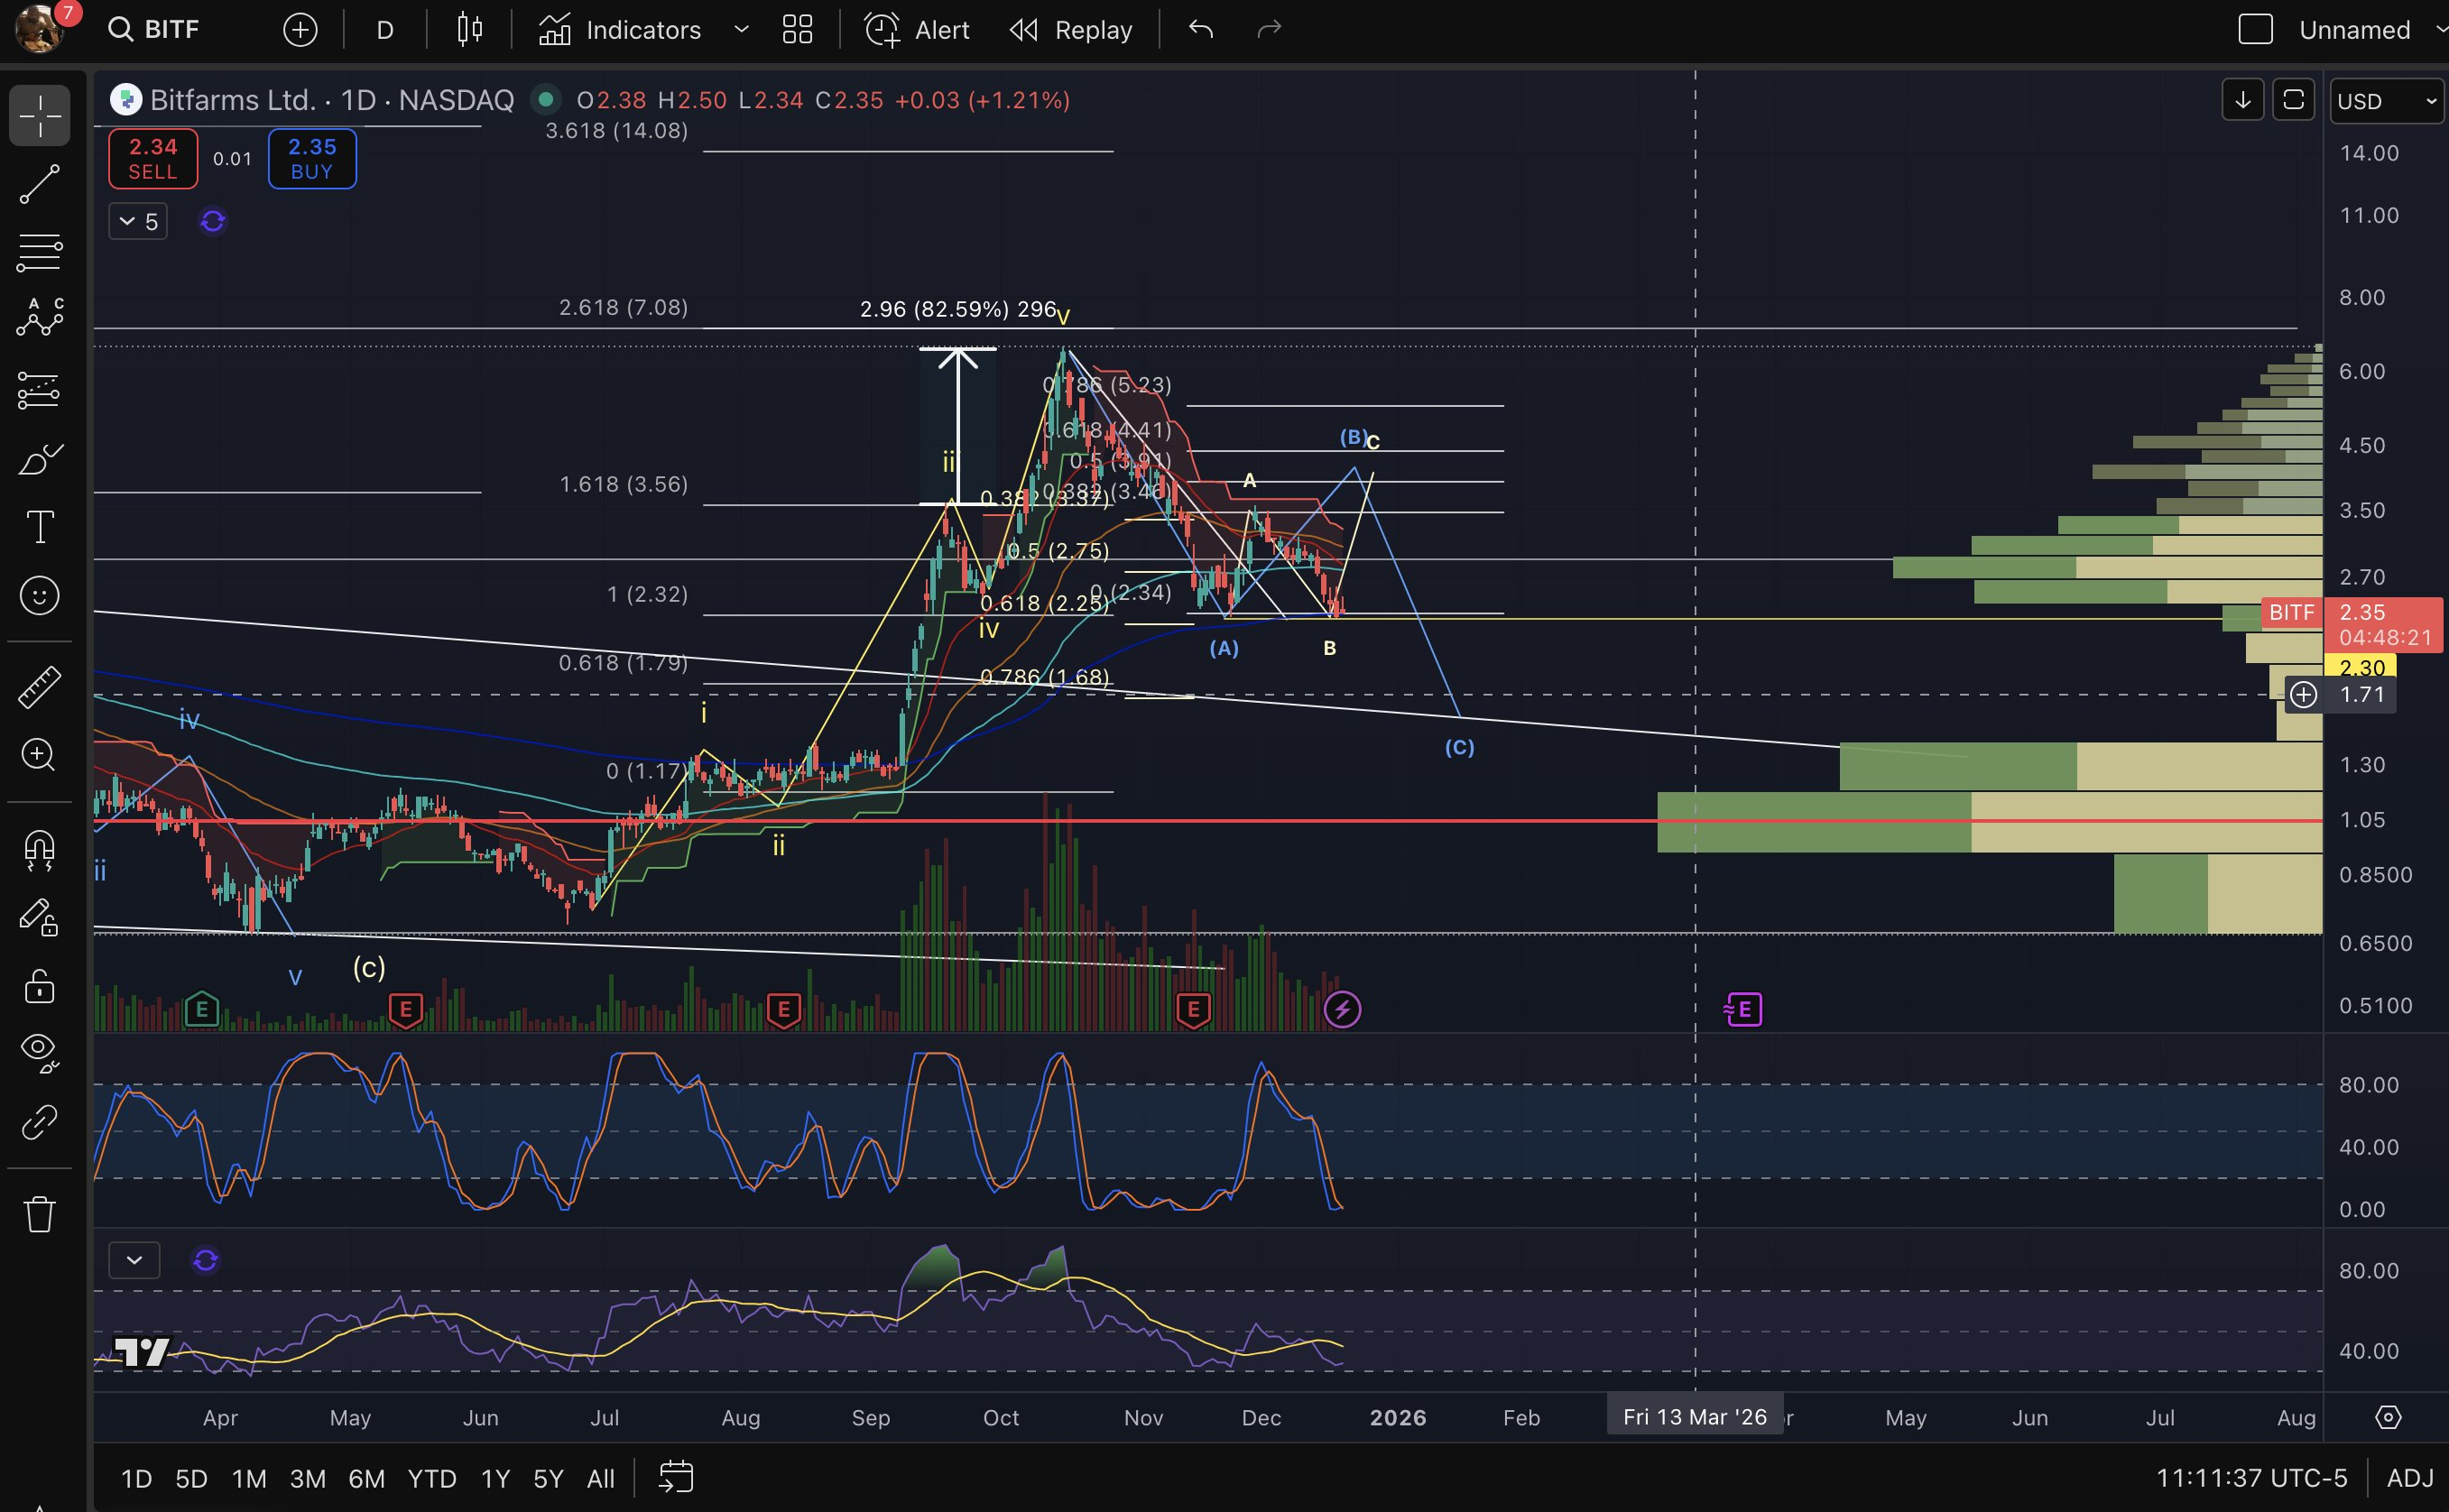Toggle ADJ adjusted data setting

pyautogui.click(x=2409, y=1478)
